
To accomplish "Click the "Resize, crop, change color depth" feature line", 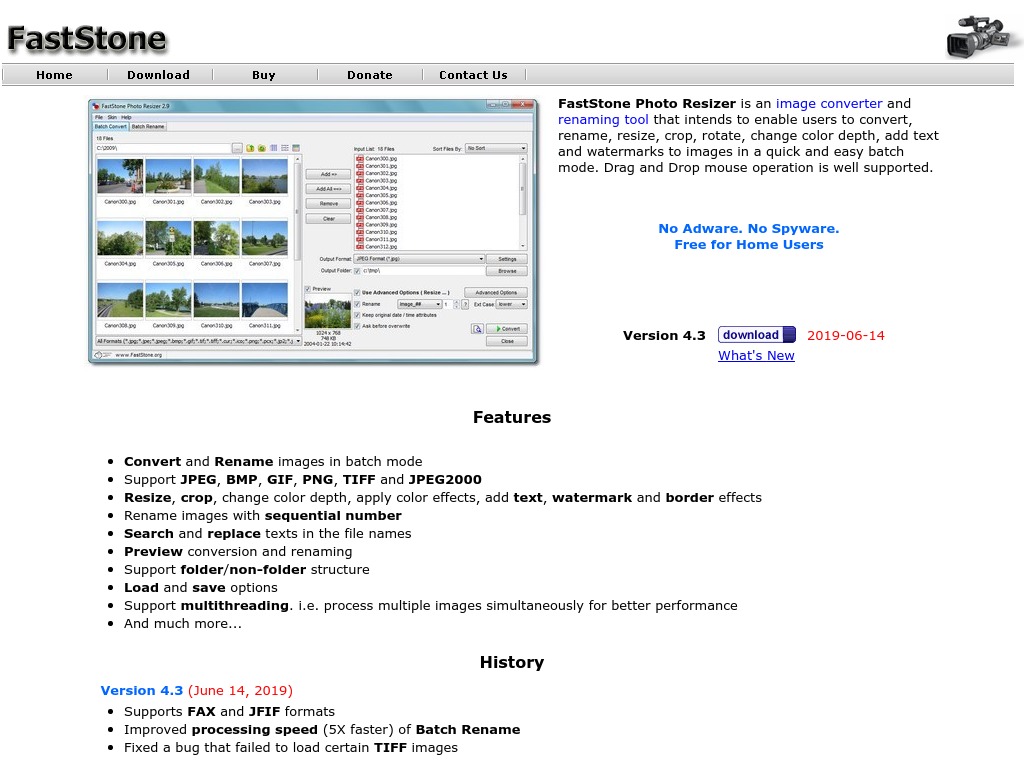I will point(443,498).
